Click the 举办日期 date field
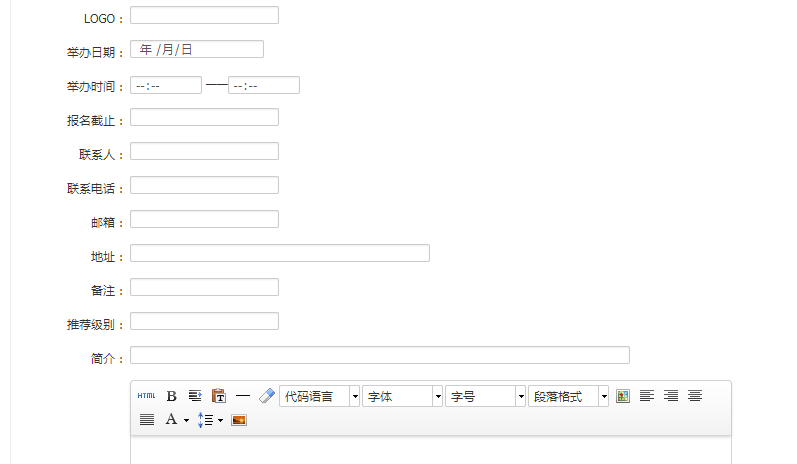This screenshot has width=797, height=464. (x=197, y=50)
